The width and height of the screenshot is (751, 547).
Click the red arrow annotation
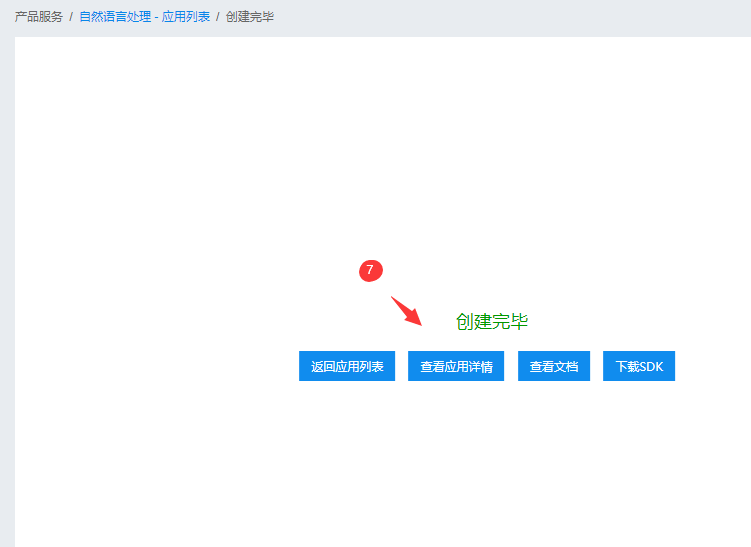[407, 311]
